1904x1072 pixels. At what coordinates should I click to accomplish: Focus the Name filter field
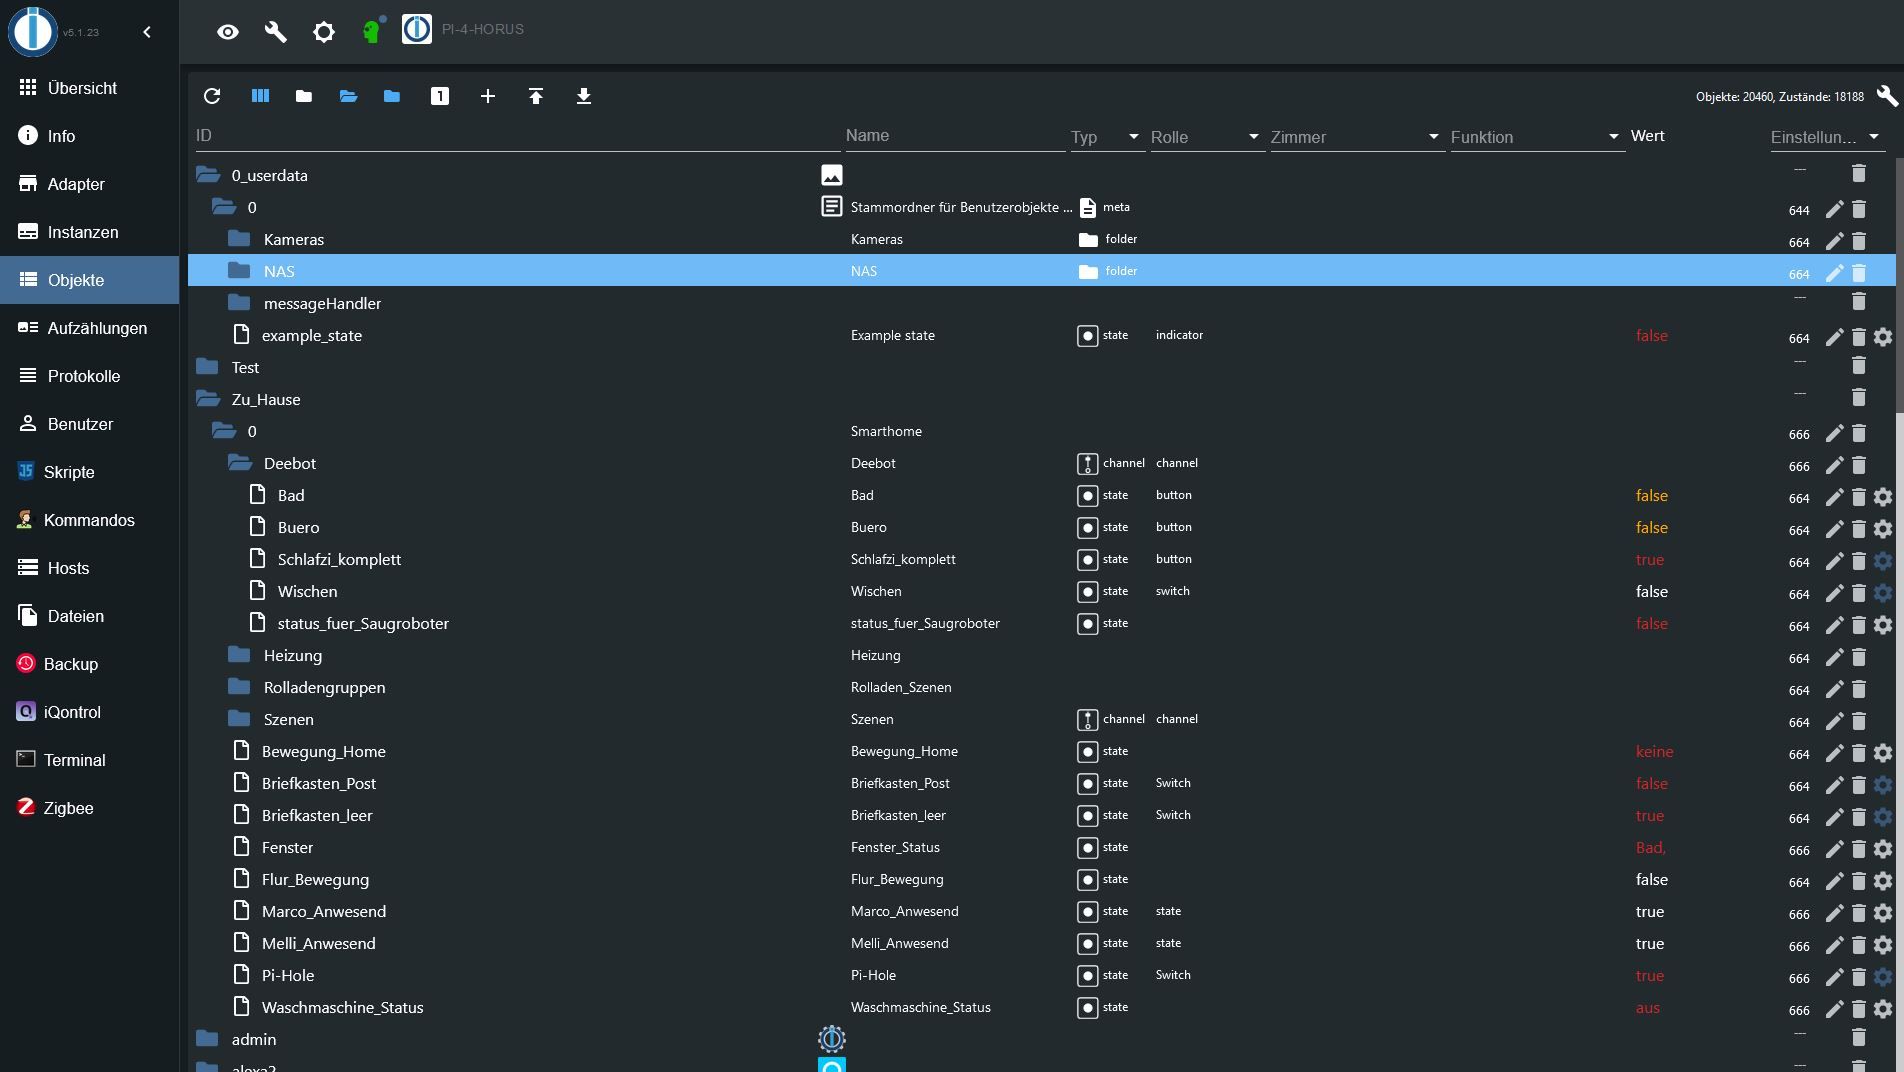click(955, 136)
